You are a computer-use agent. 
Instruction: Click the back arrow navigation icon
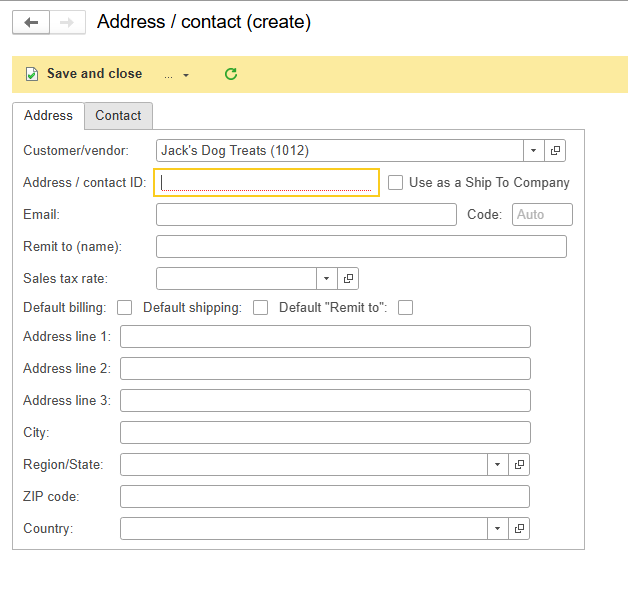point(31,22)
